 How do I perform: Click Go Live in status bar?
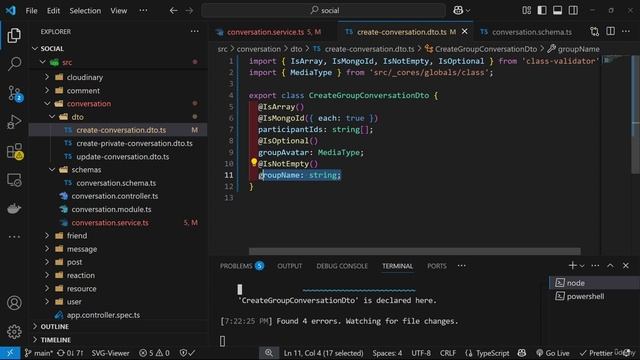(x=553, y=353)
